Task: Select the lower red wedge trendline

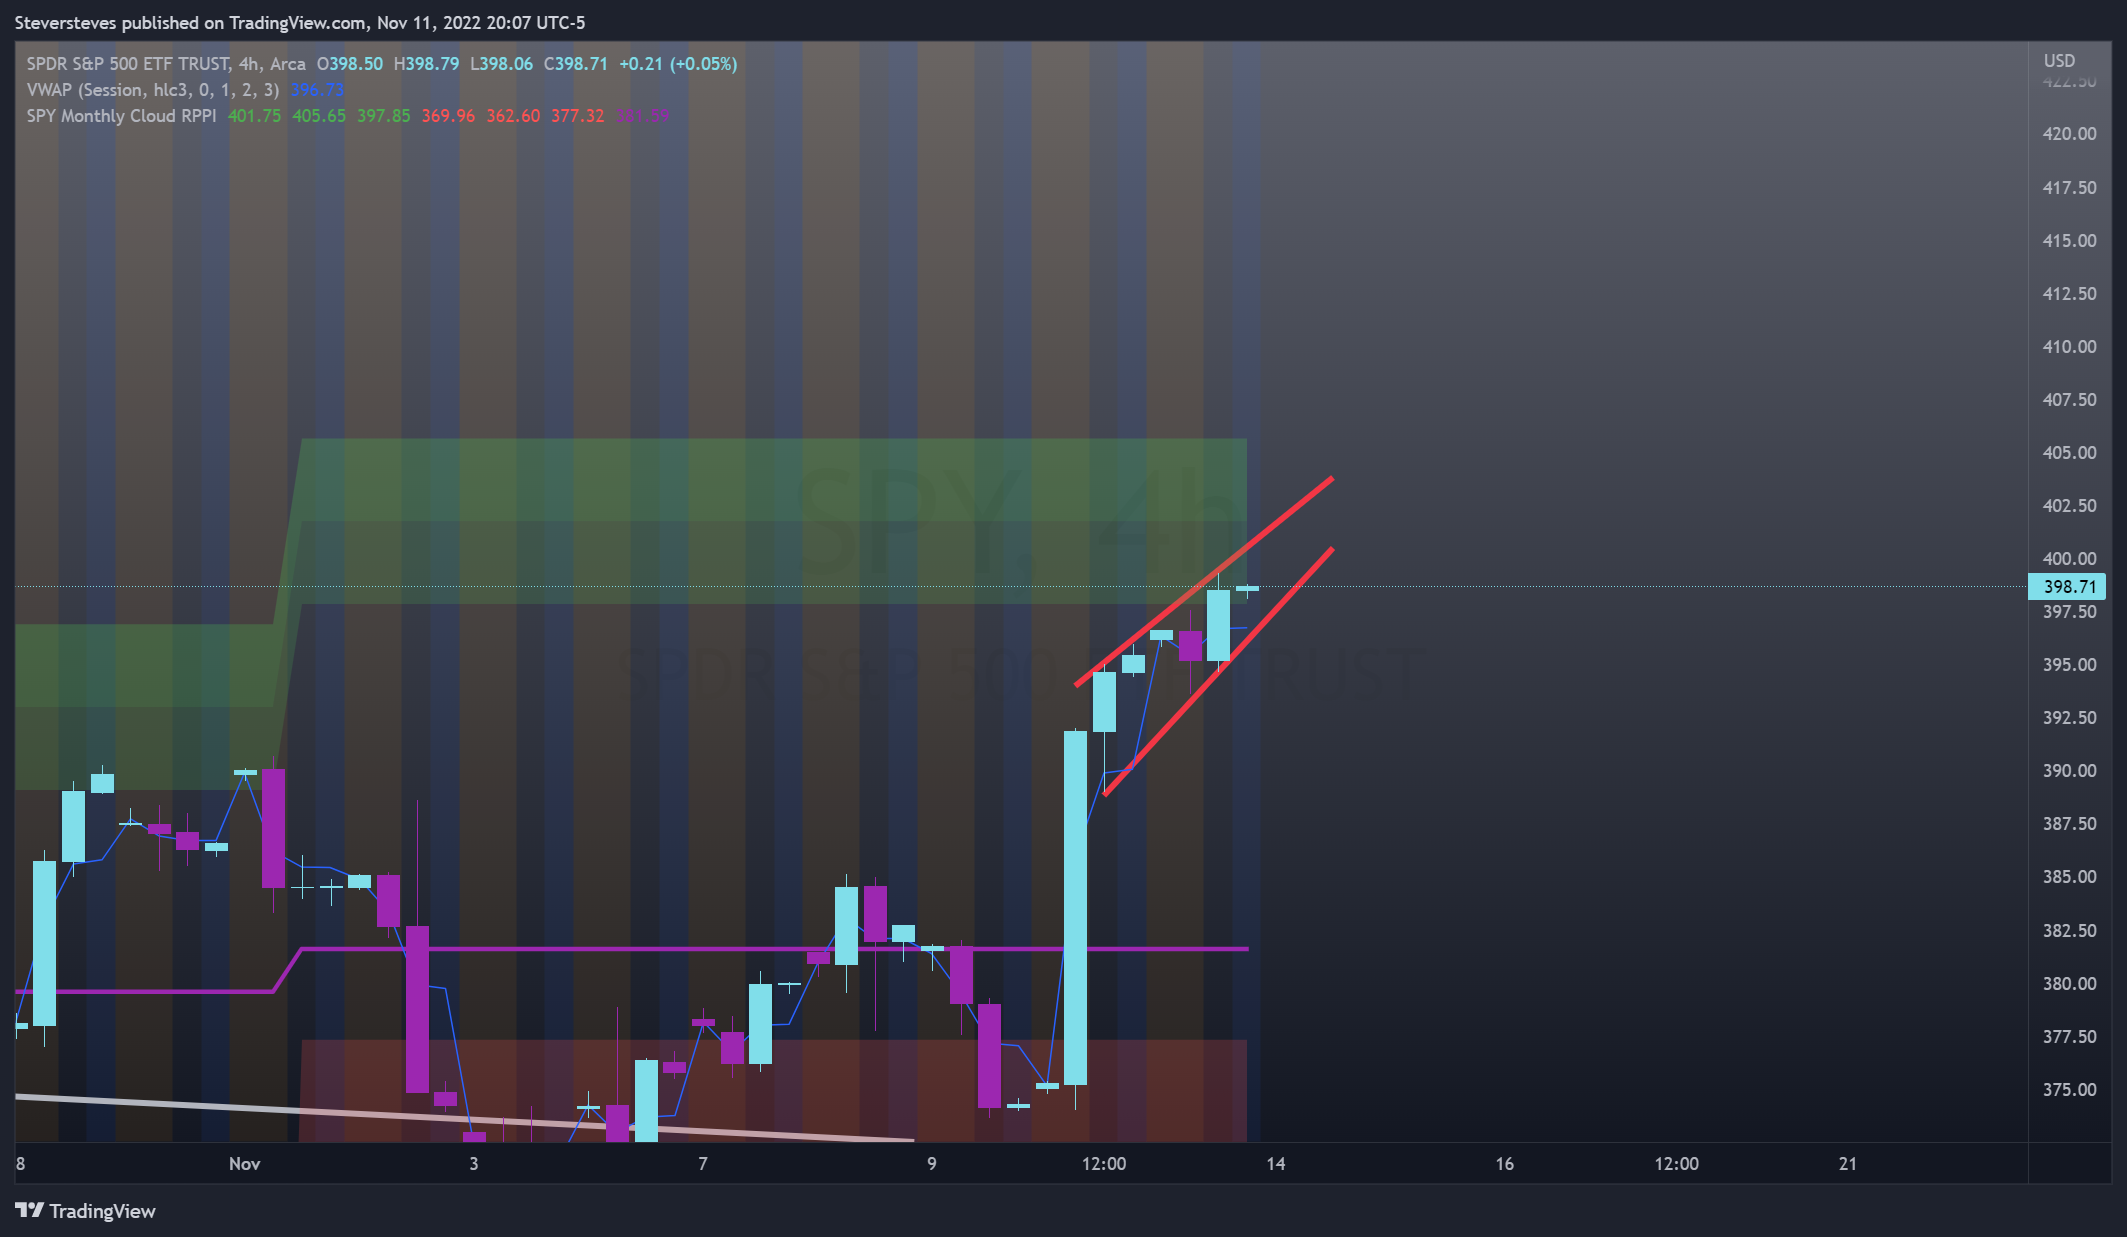Action: pos(1218,672)
